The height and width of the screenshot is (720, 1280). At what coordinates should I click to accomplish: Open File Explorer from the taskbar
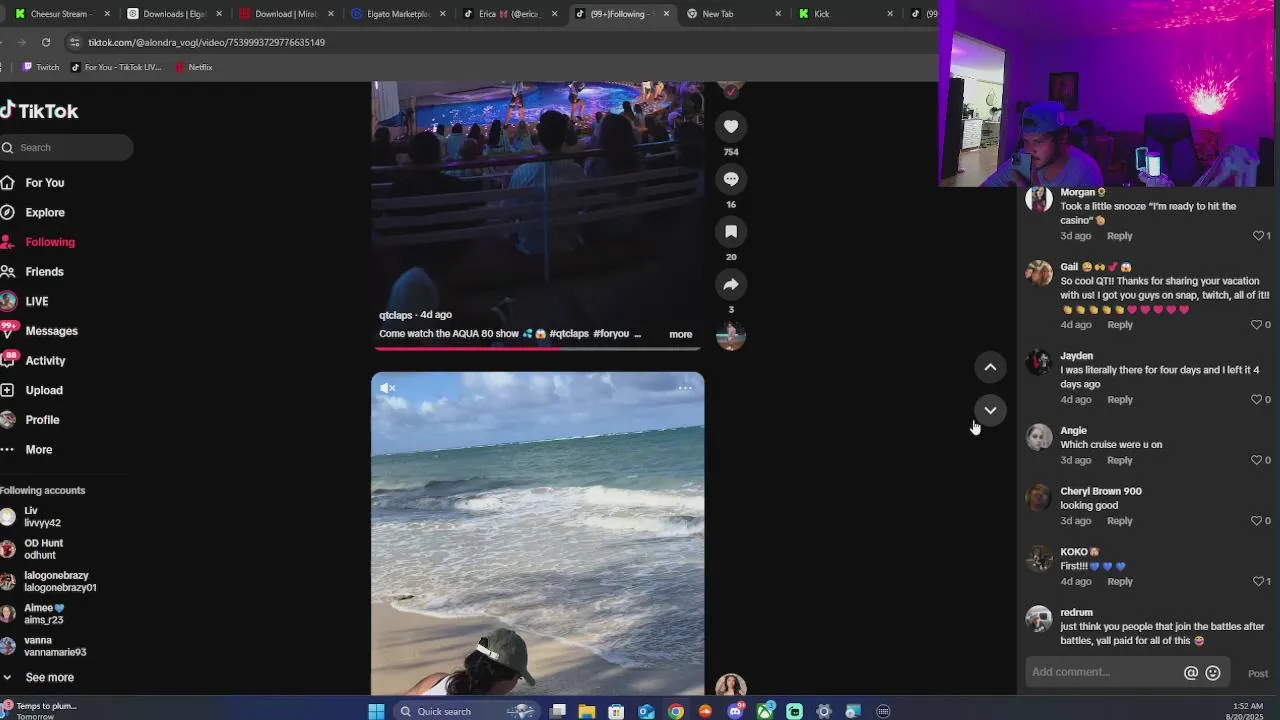(x=587, y=711)
